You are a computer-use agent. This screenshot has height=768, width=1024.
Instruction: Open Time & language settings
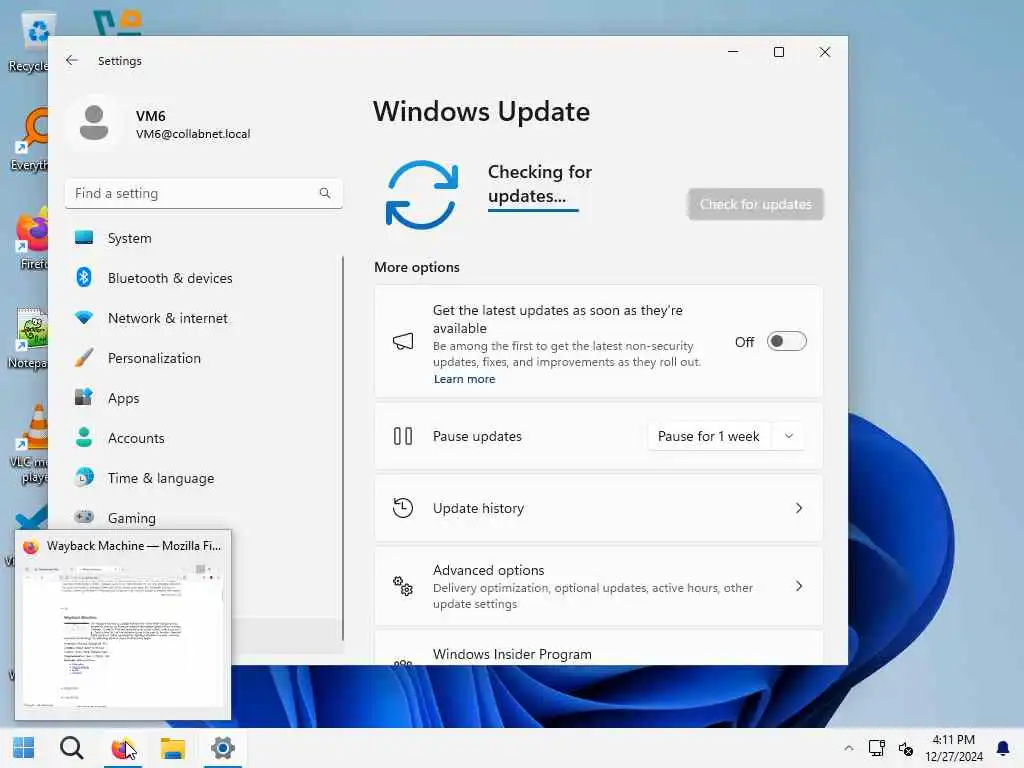point(204,478)
